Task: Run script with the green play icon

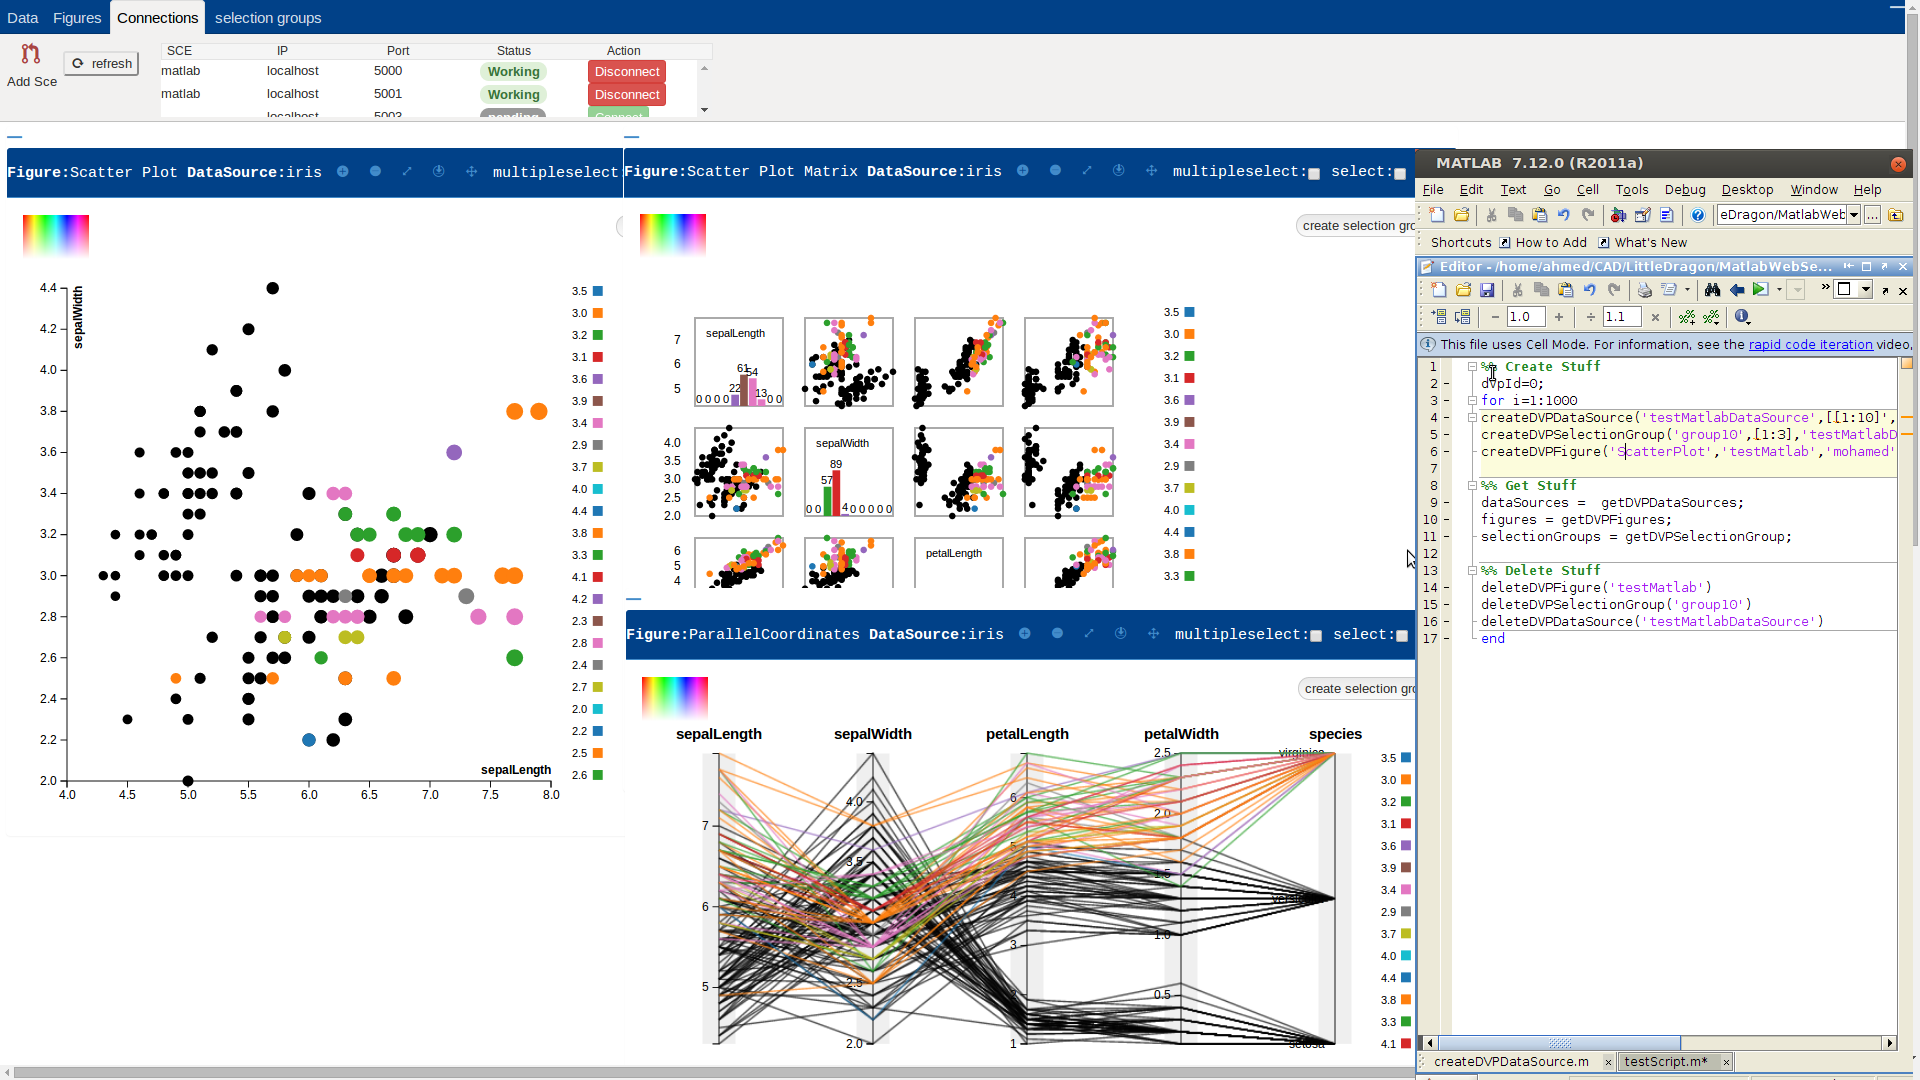Action: 1760,290
